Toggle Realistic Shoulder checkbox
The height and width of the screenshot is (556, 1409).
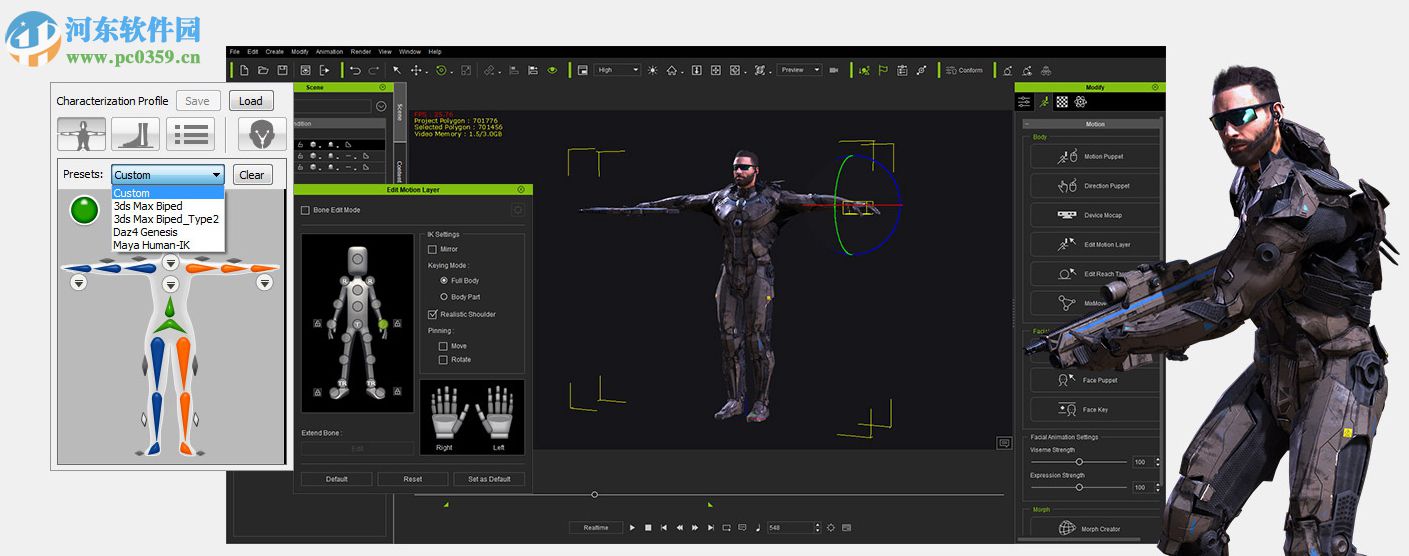tap(432, 314)
